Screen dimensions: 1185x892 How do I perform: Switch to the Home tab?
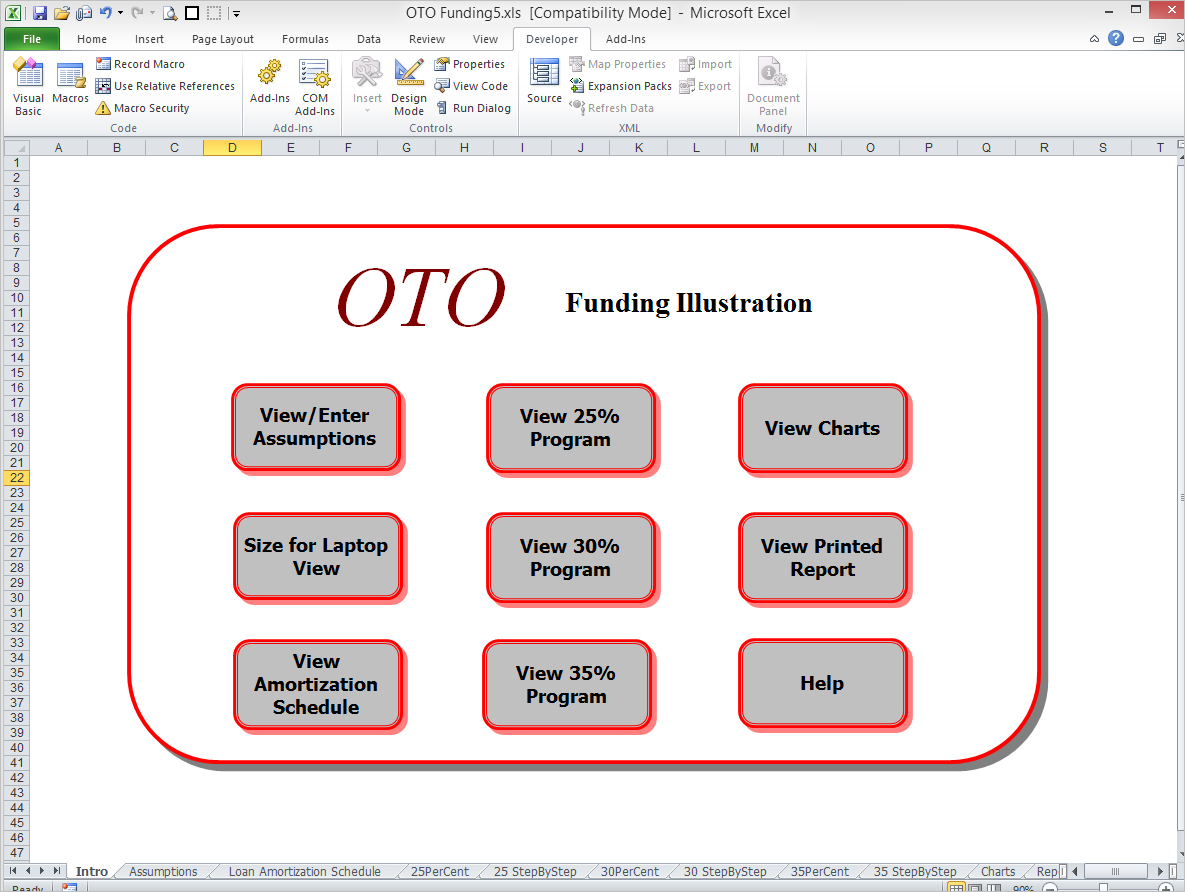point(91,39)
